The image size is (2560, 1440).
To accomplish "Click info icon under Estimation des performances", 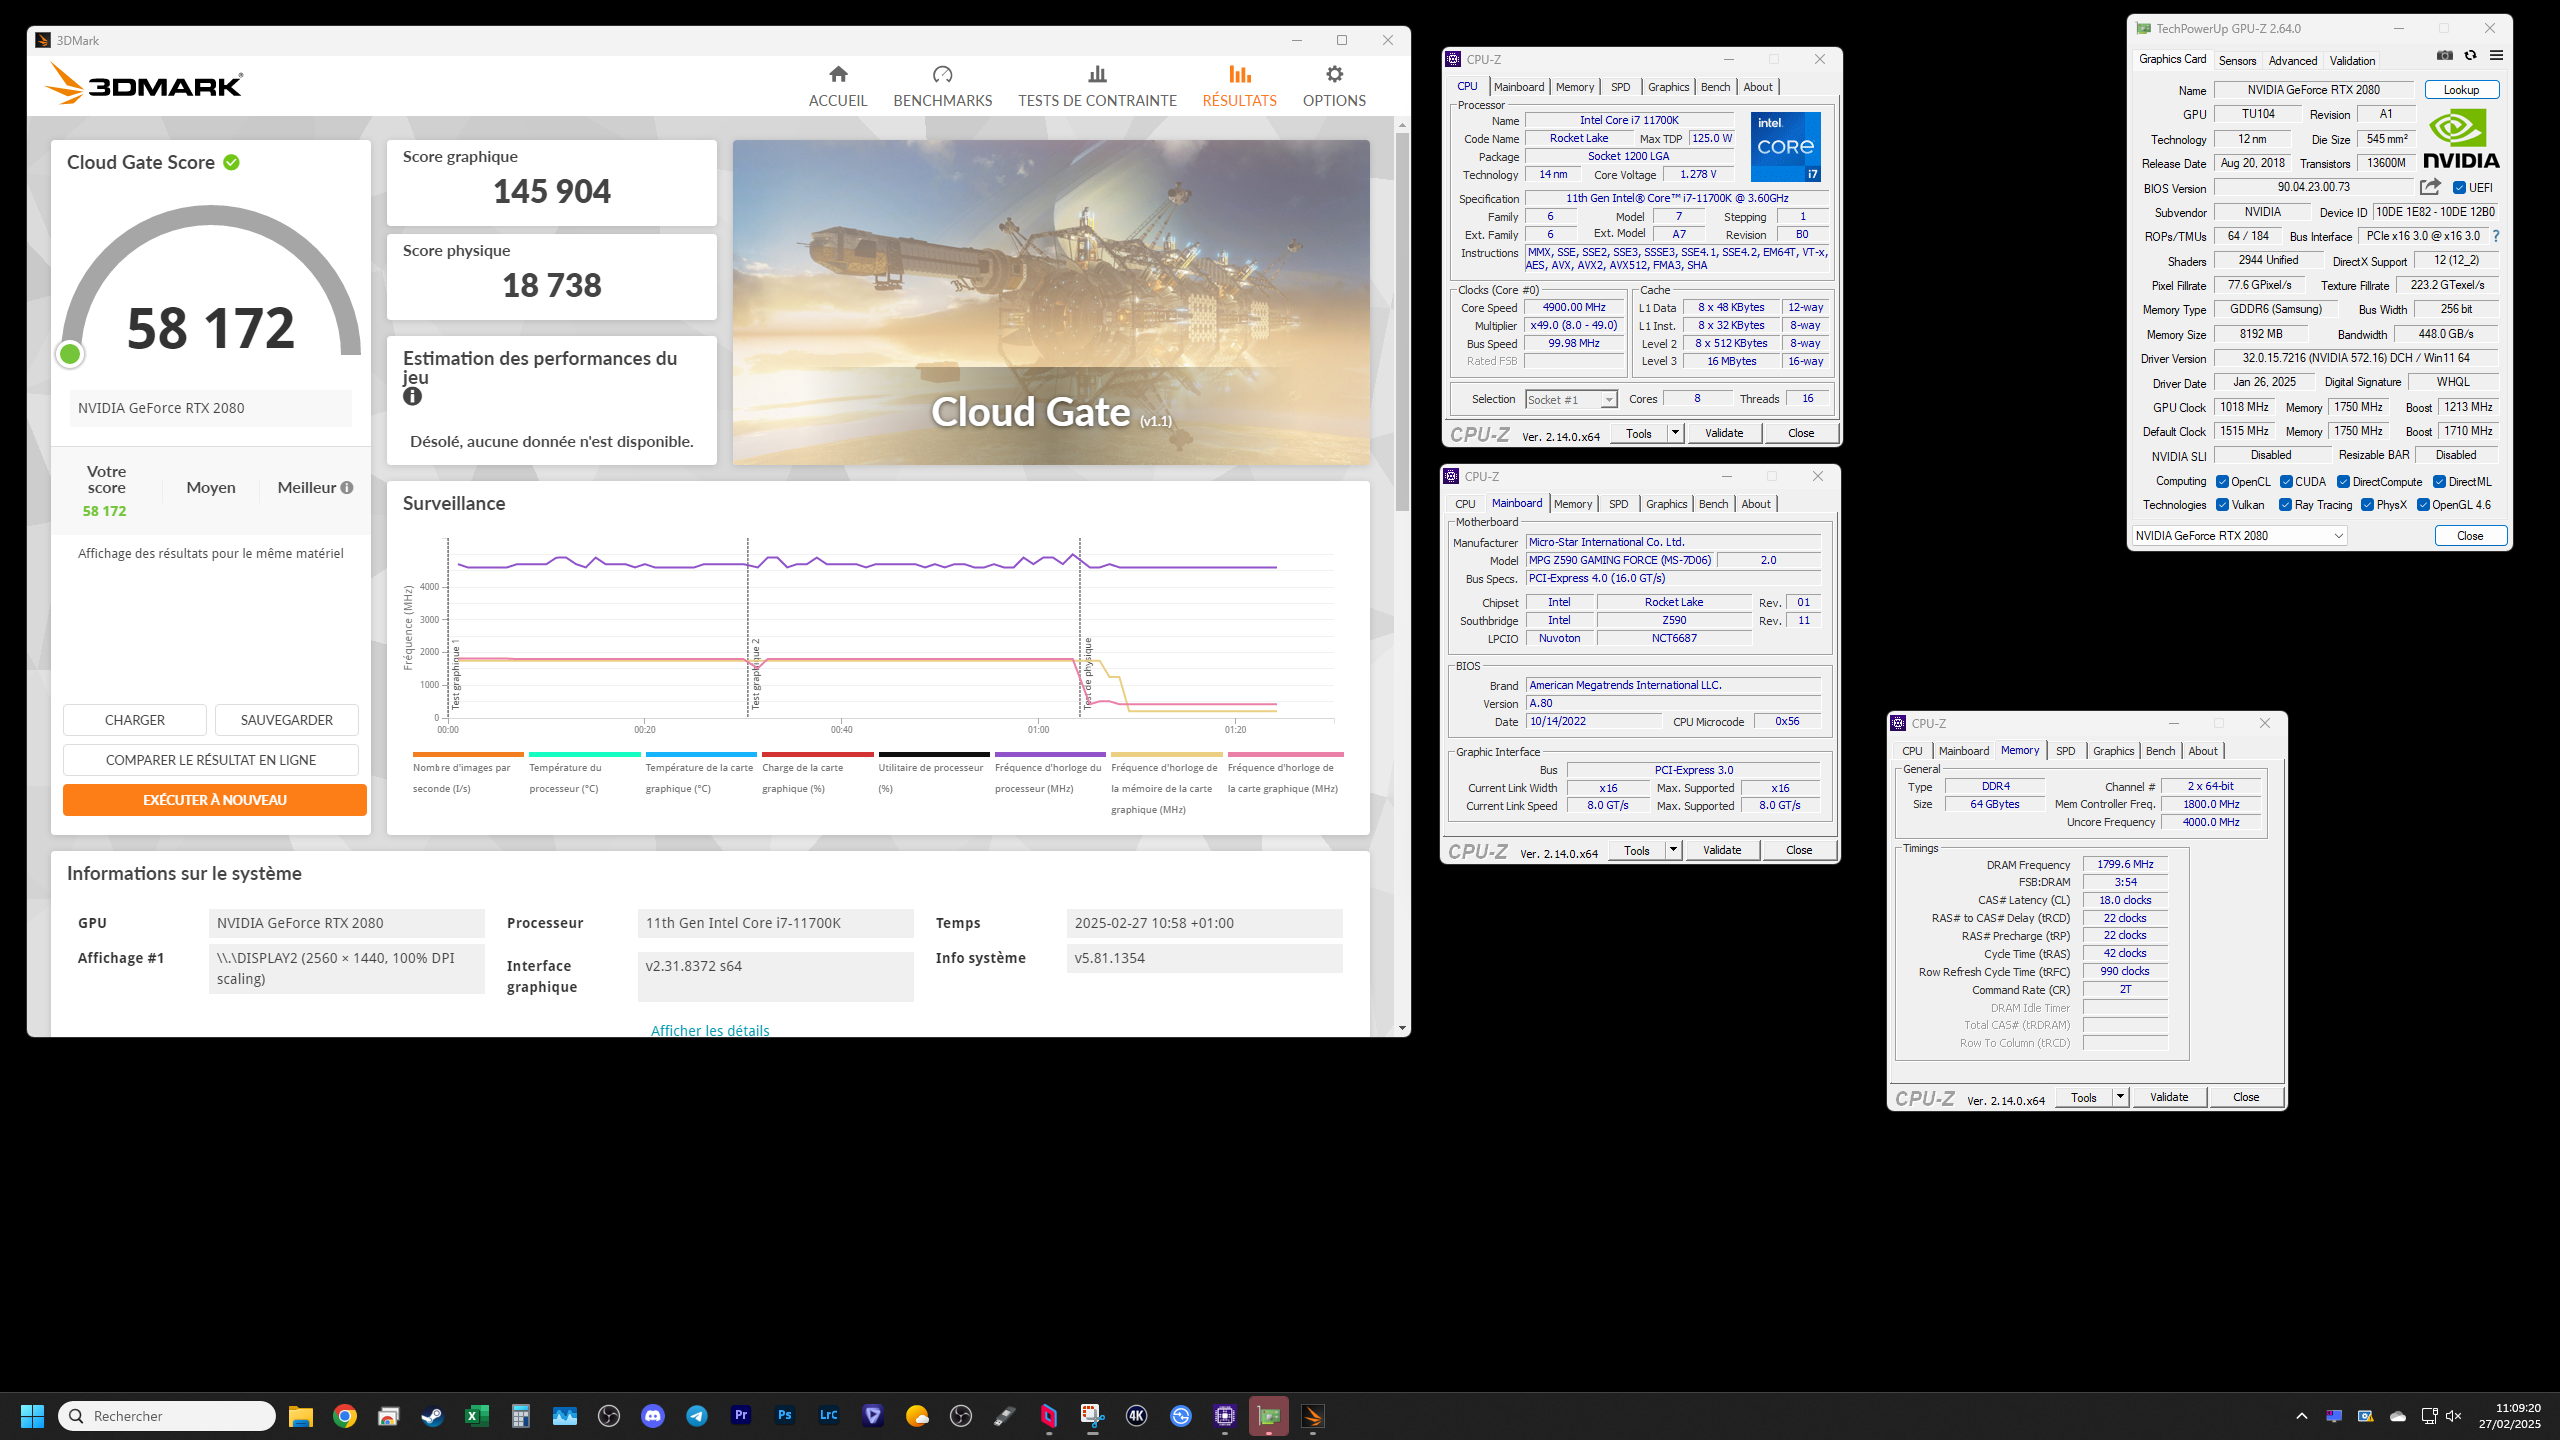I will (x=412, y=396).
